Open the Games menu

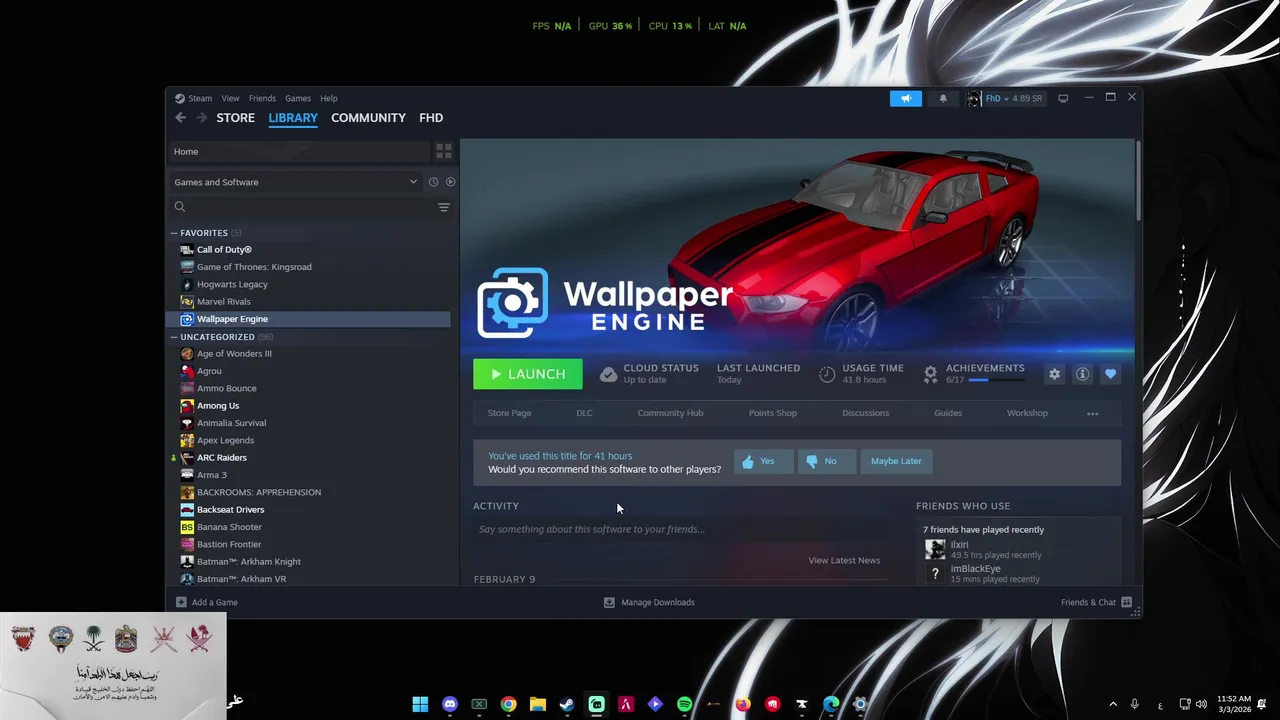(298, 98)
